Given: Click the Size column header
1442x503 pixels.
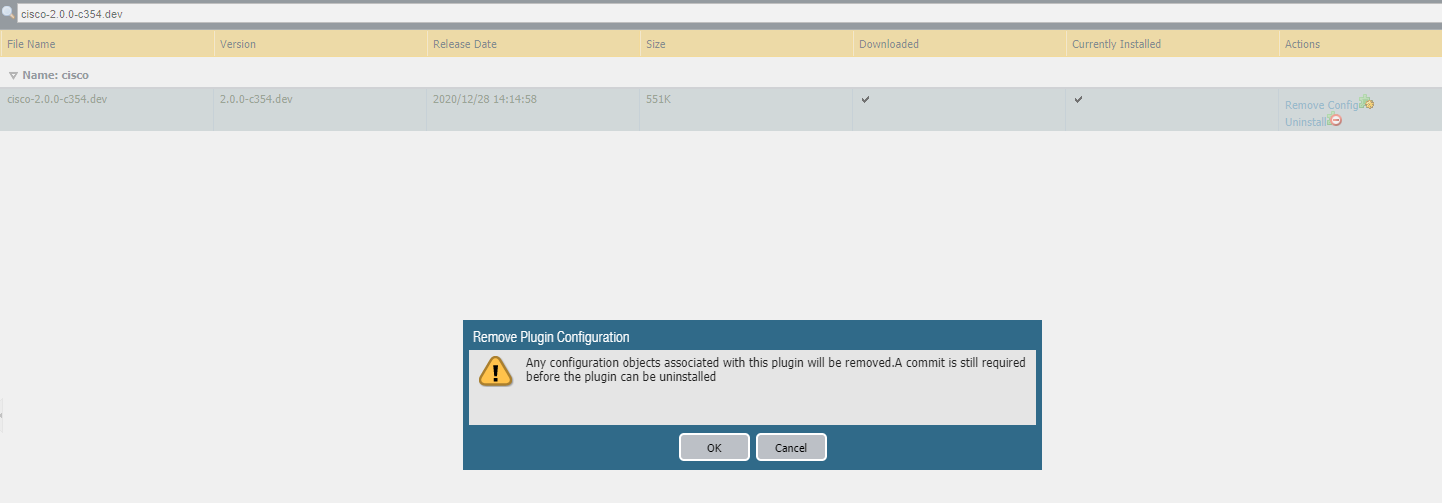Looking at the screenshot, I should point(746,44).
